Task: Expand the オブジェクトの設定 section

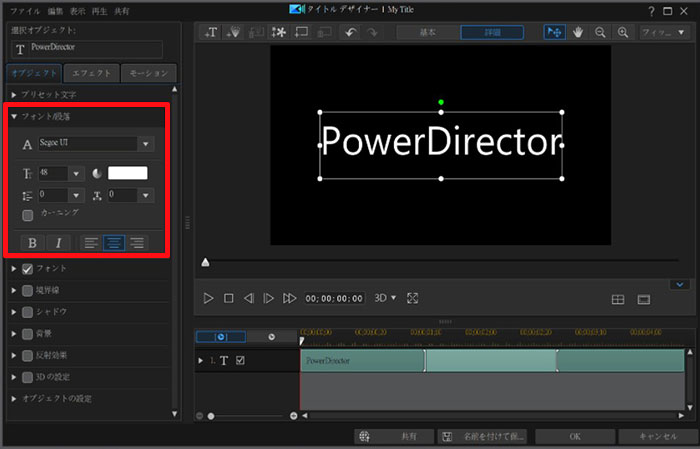Action: click(x=14, y=399)
